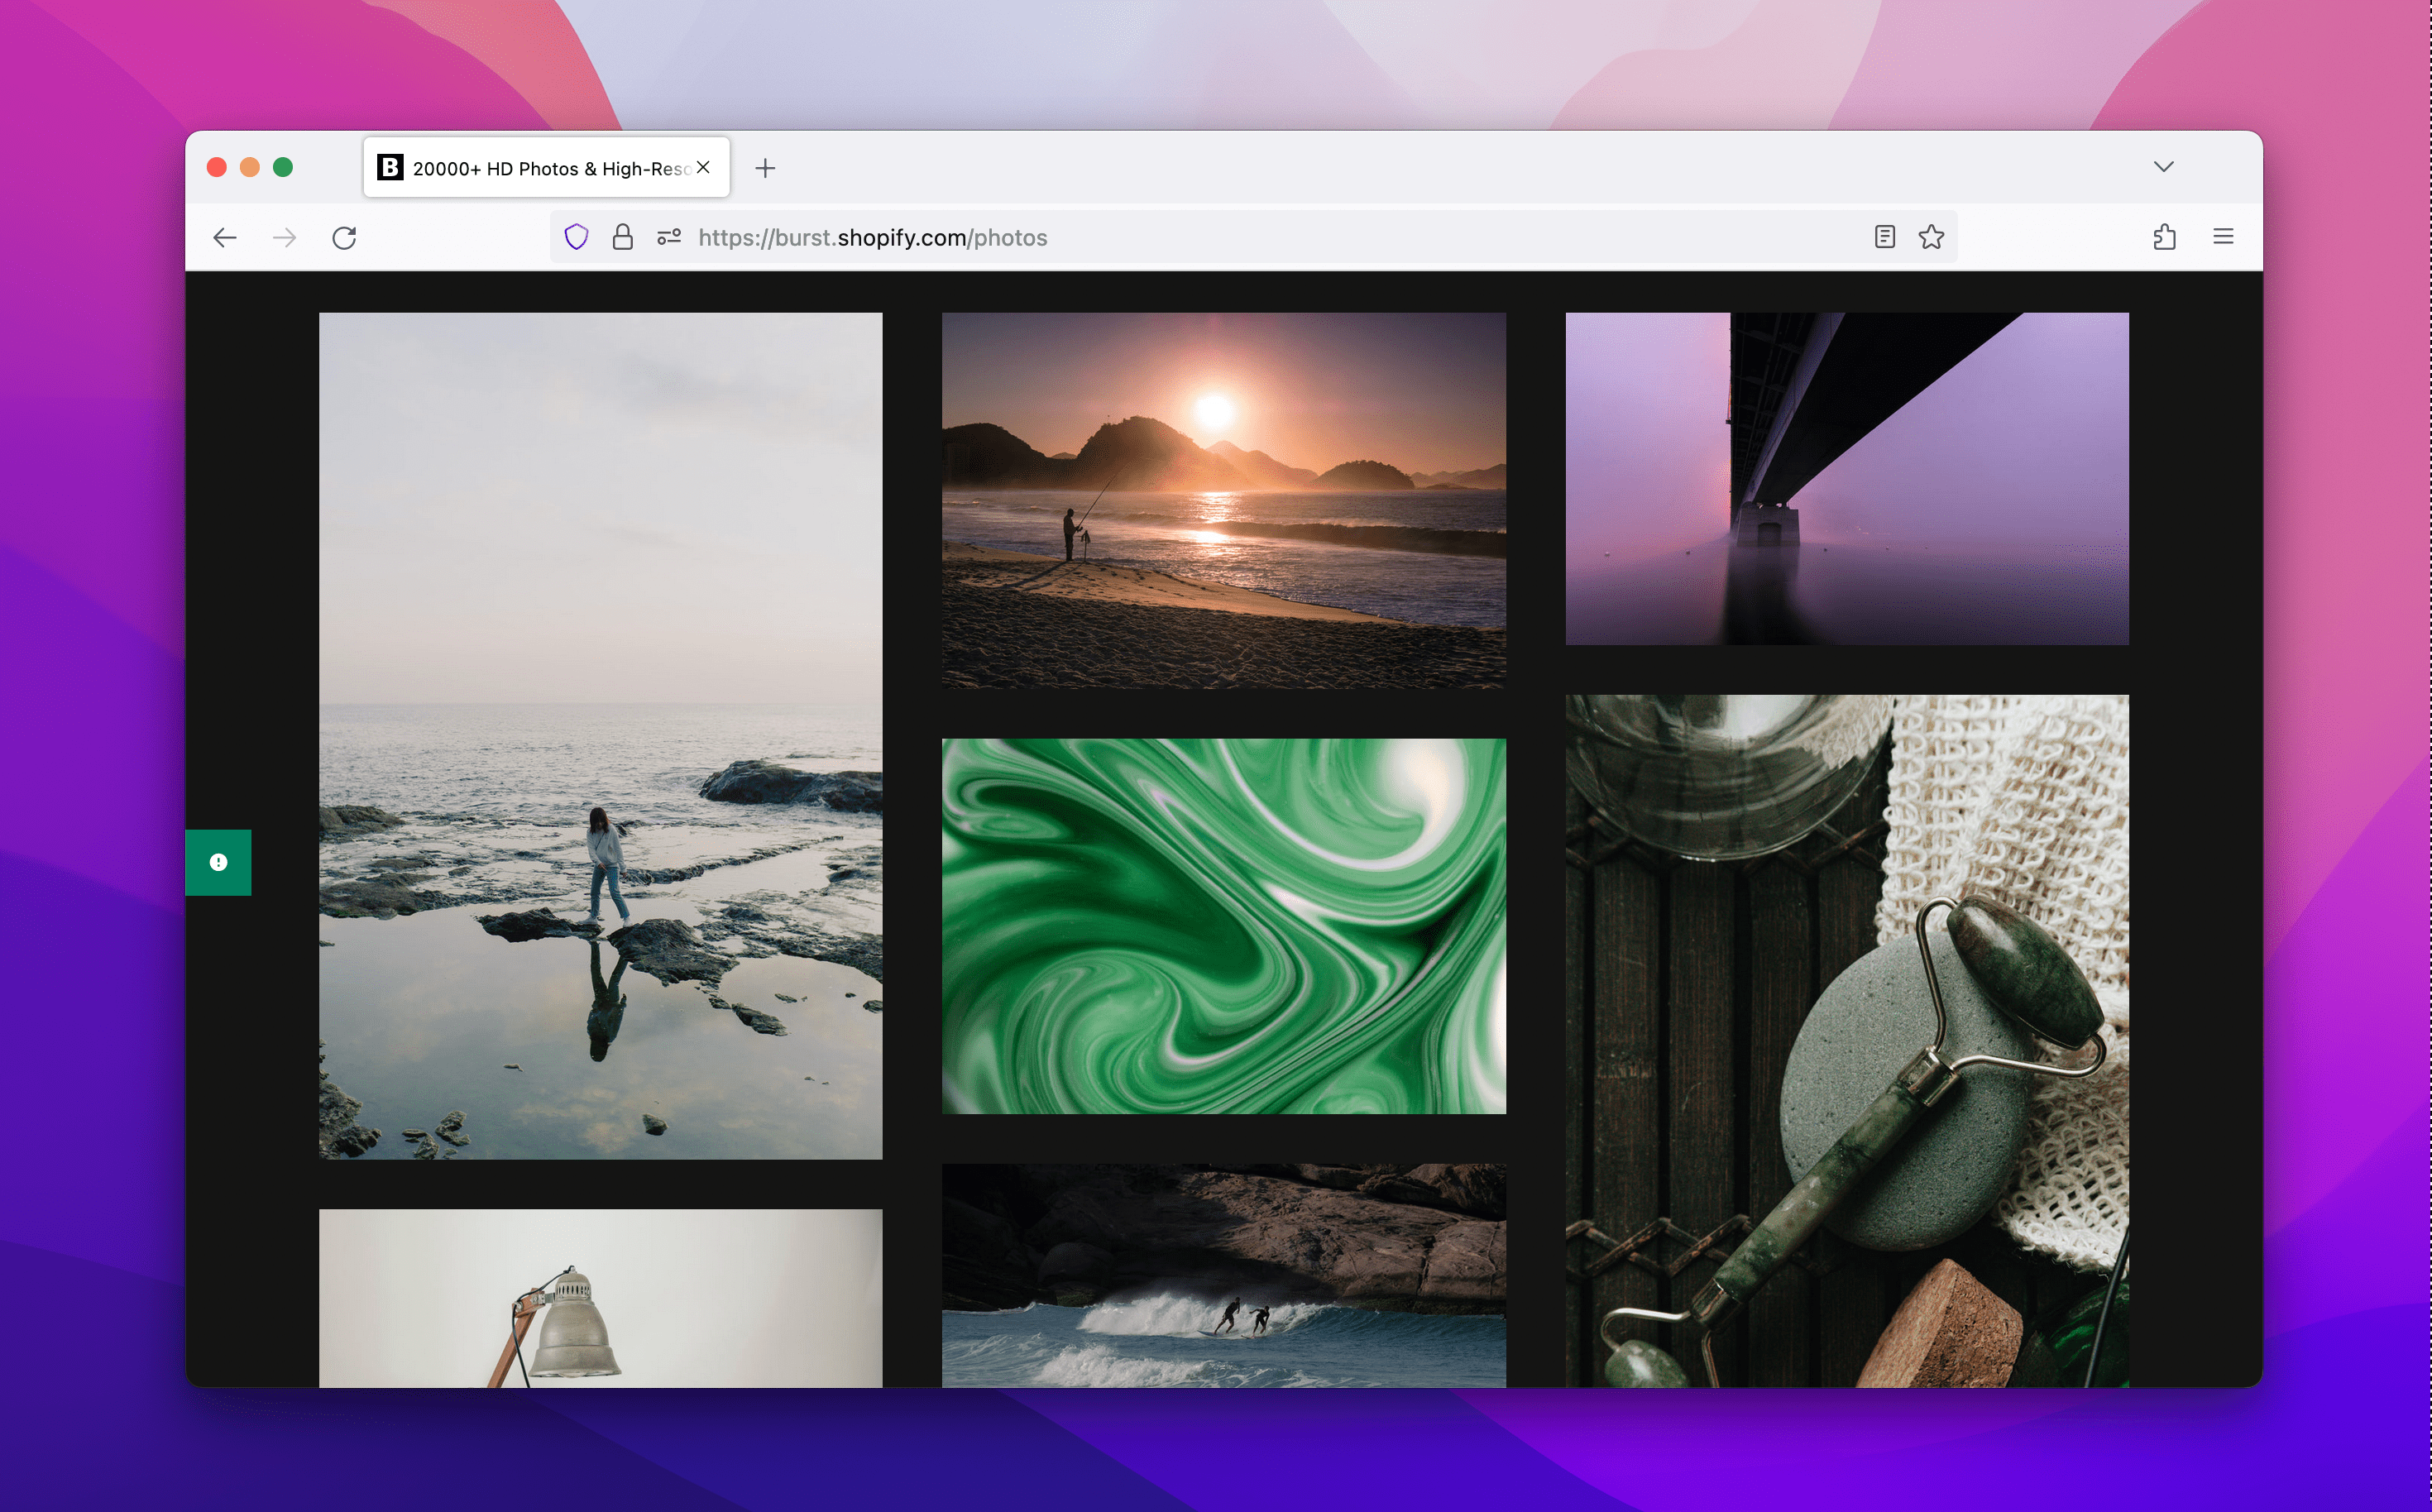The image size is (2432, 1512).
Task: Open the purple foggy bridge photo
Action: pos(1846,478)
